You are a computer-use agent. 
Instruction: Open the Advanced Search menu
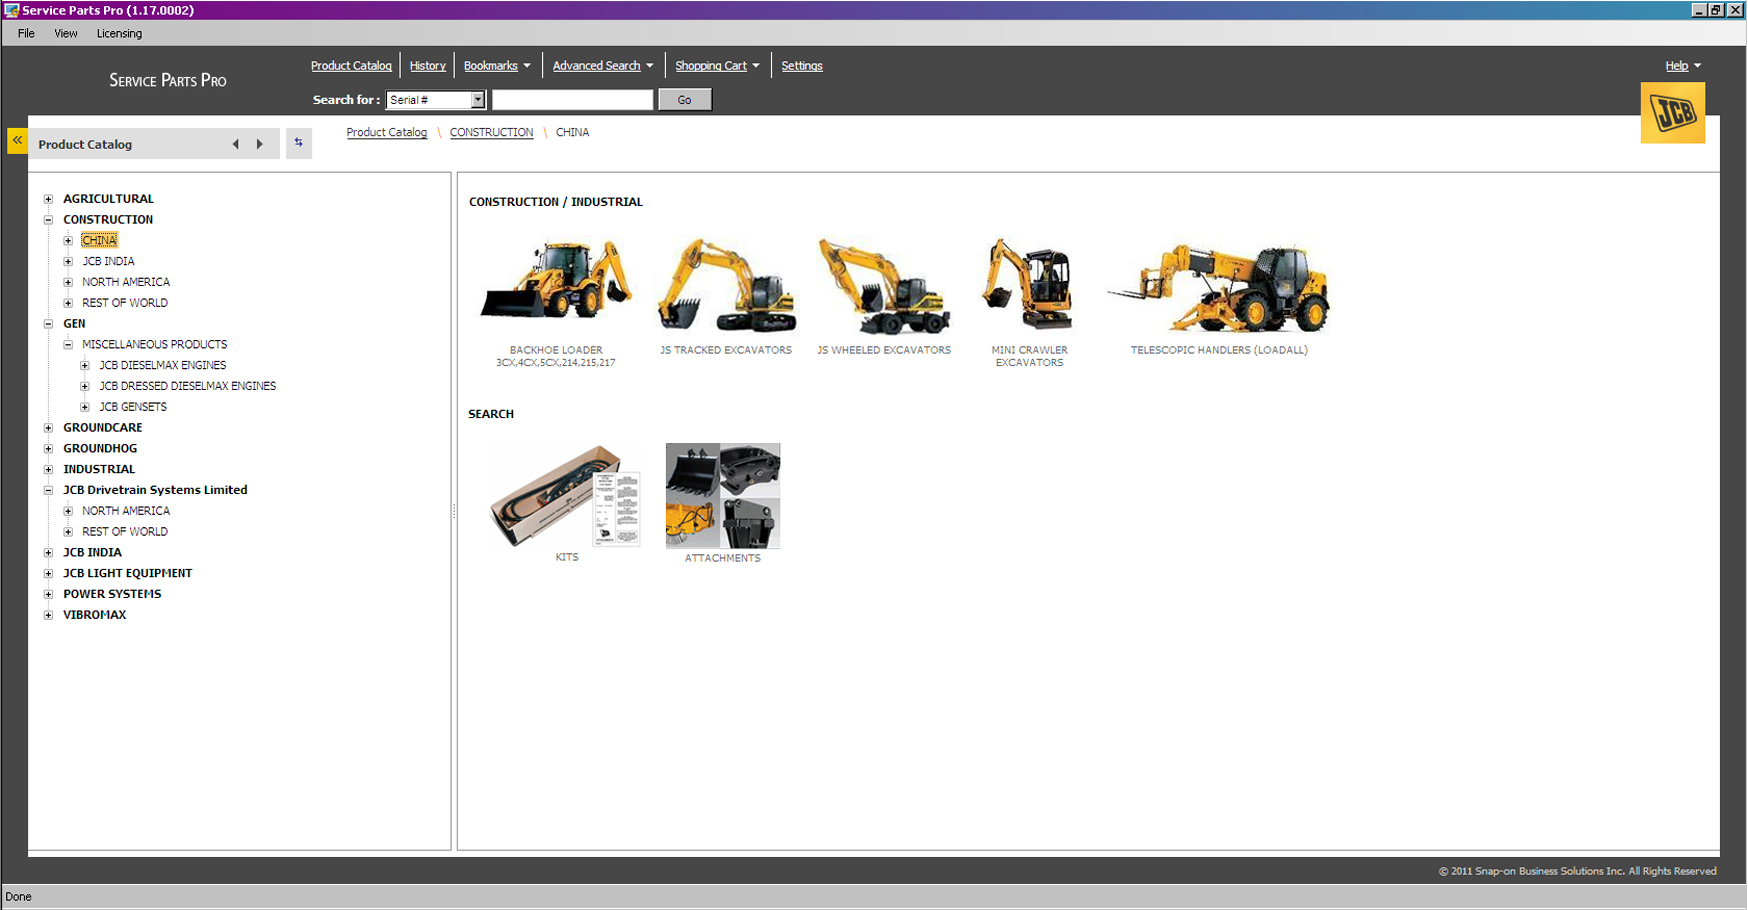pyautogui.click(x=602, y=66)
